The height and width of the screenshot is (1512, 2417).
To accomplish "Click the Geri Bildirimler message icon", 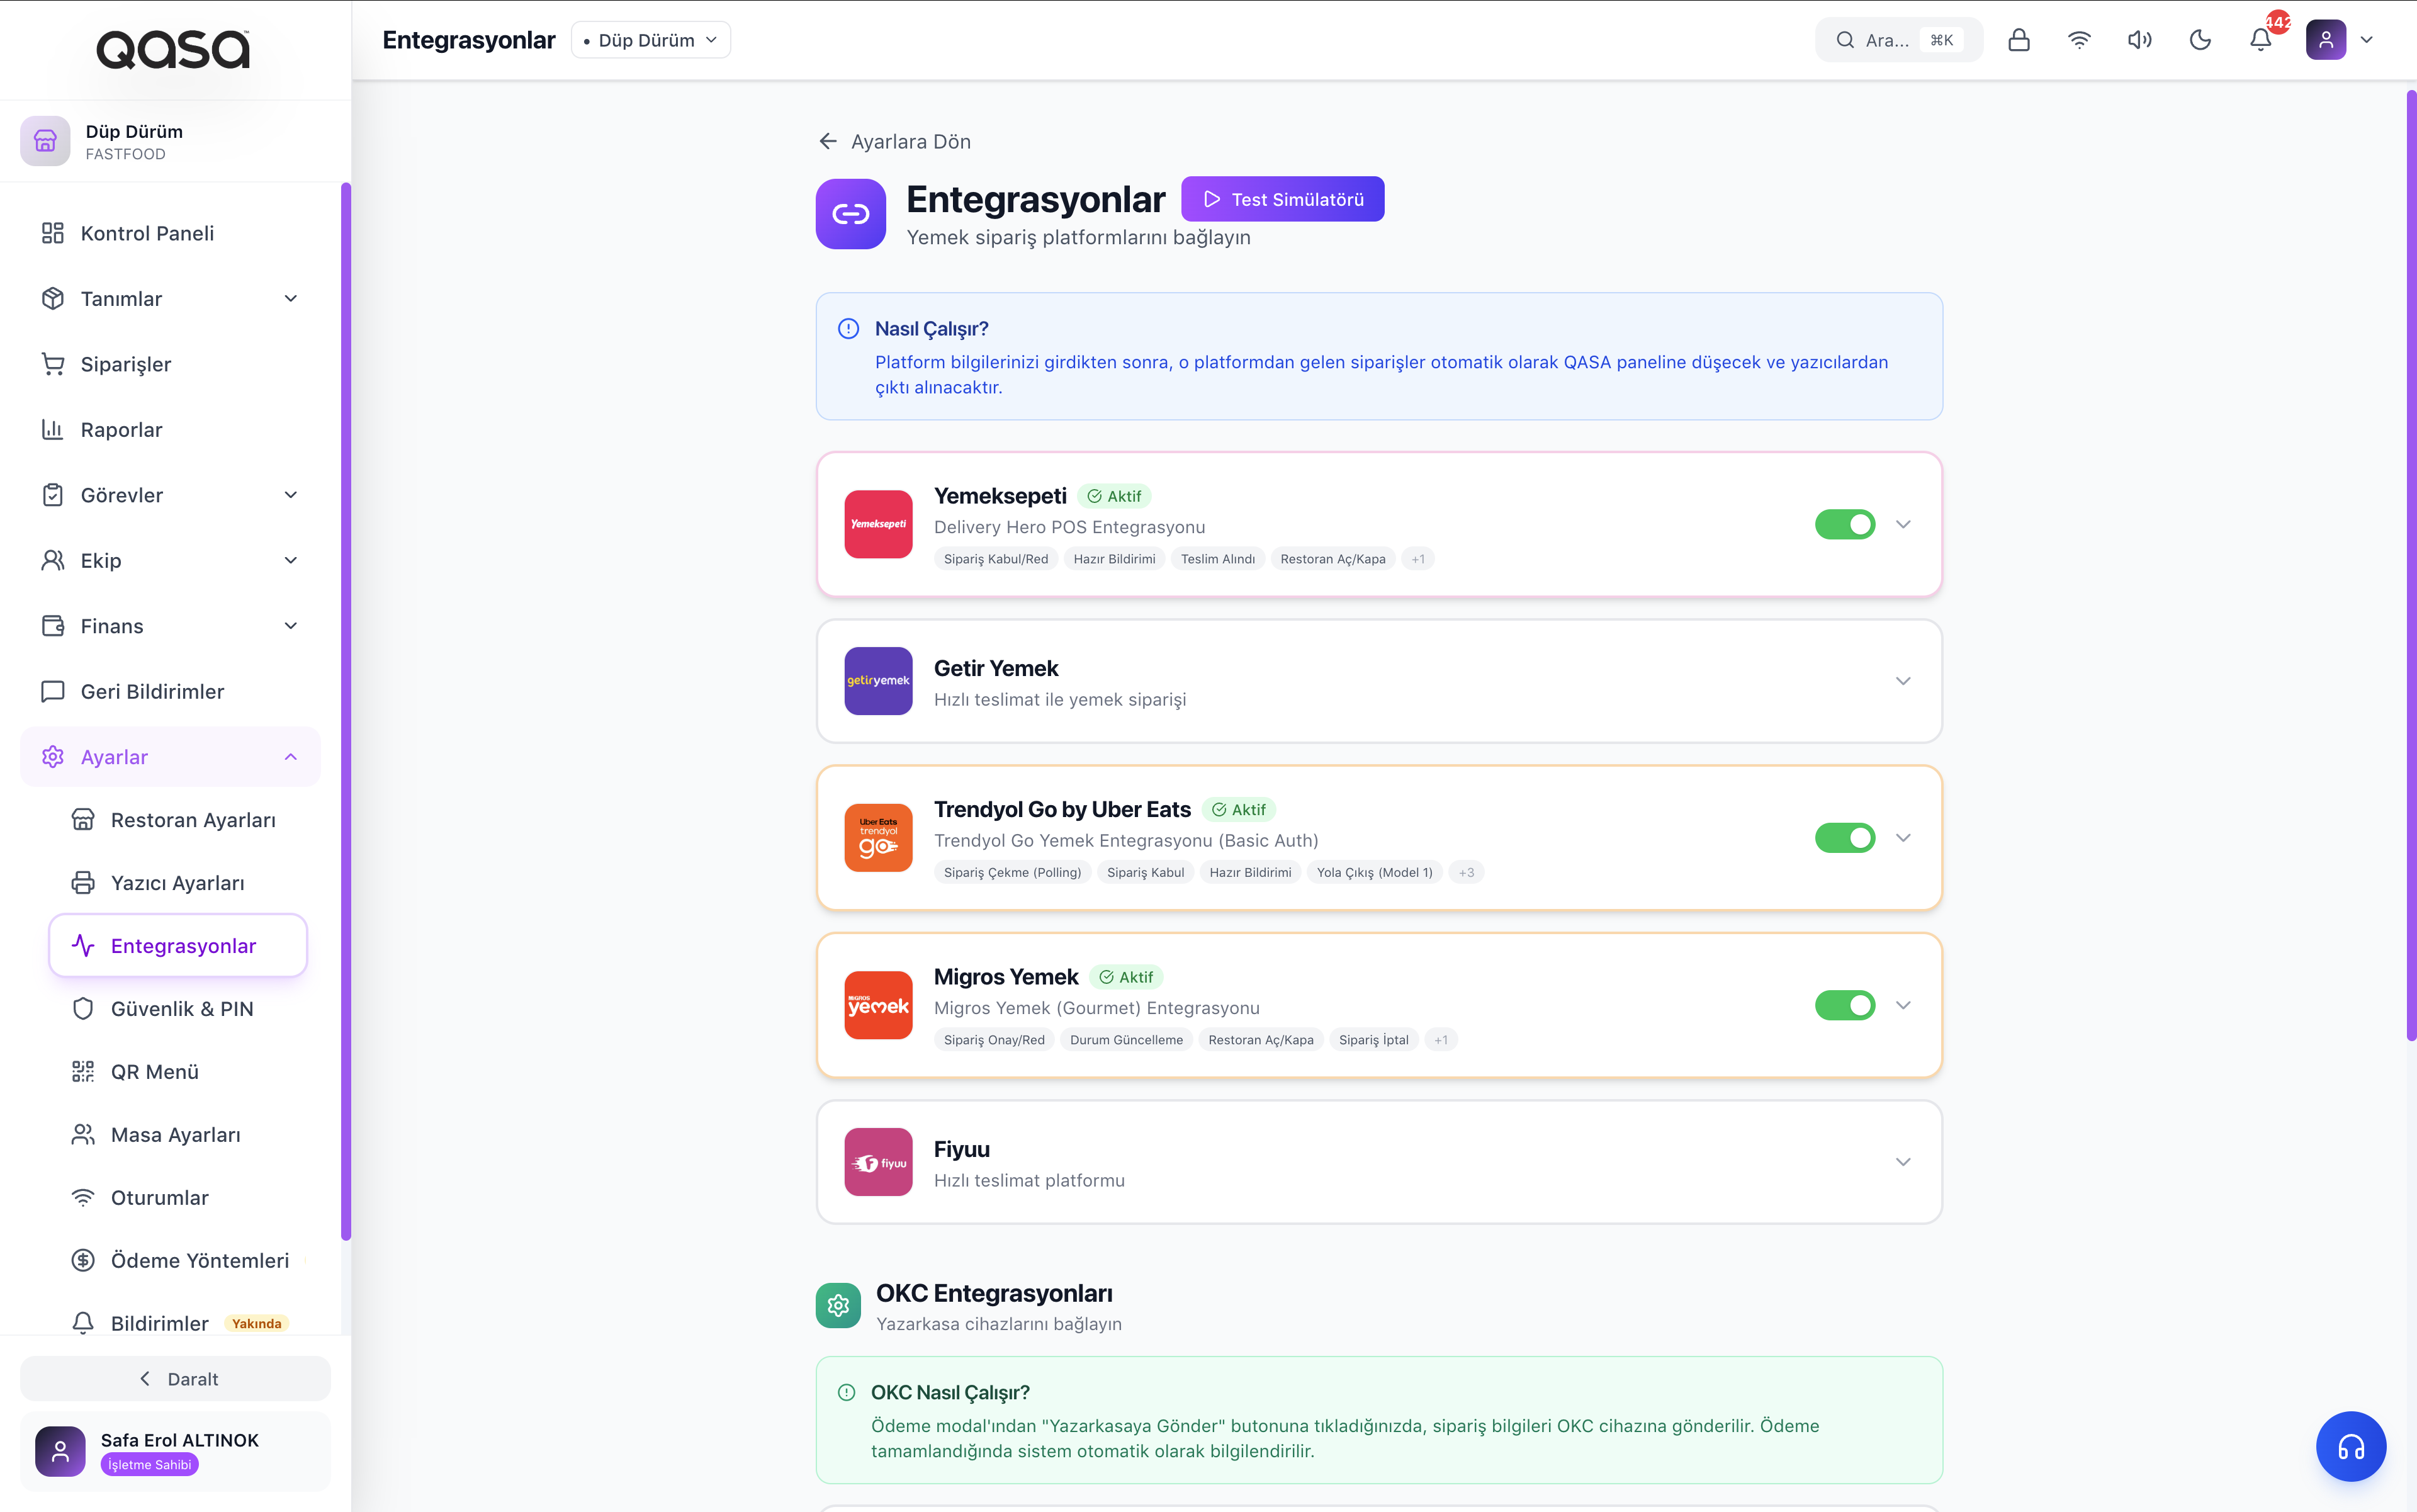I will pos(53,692).
